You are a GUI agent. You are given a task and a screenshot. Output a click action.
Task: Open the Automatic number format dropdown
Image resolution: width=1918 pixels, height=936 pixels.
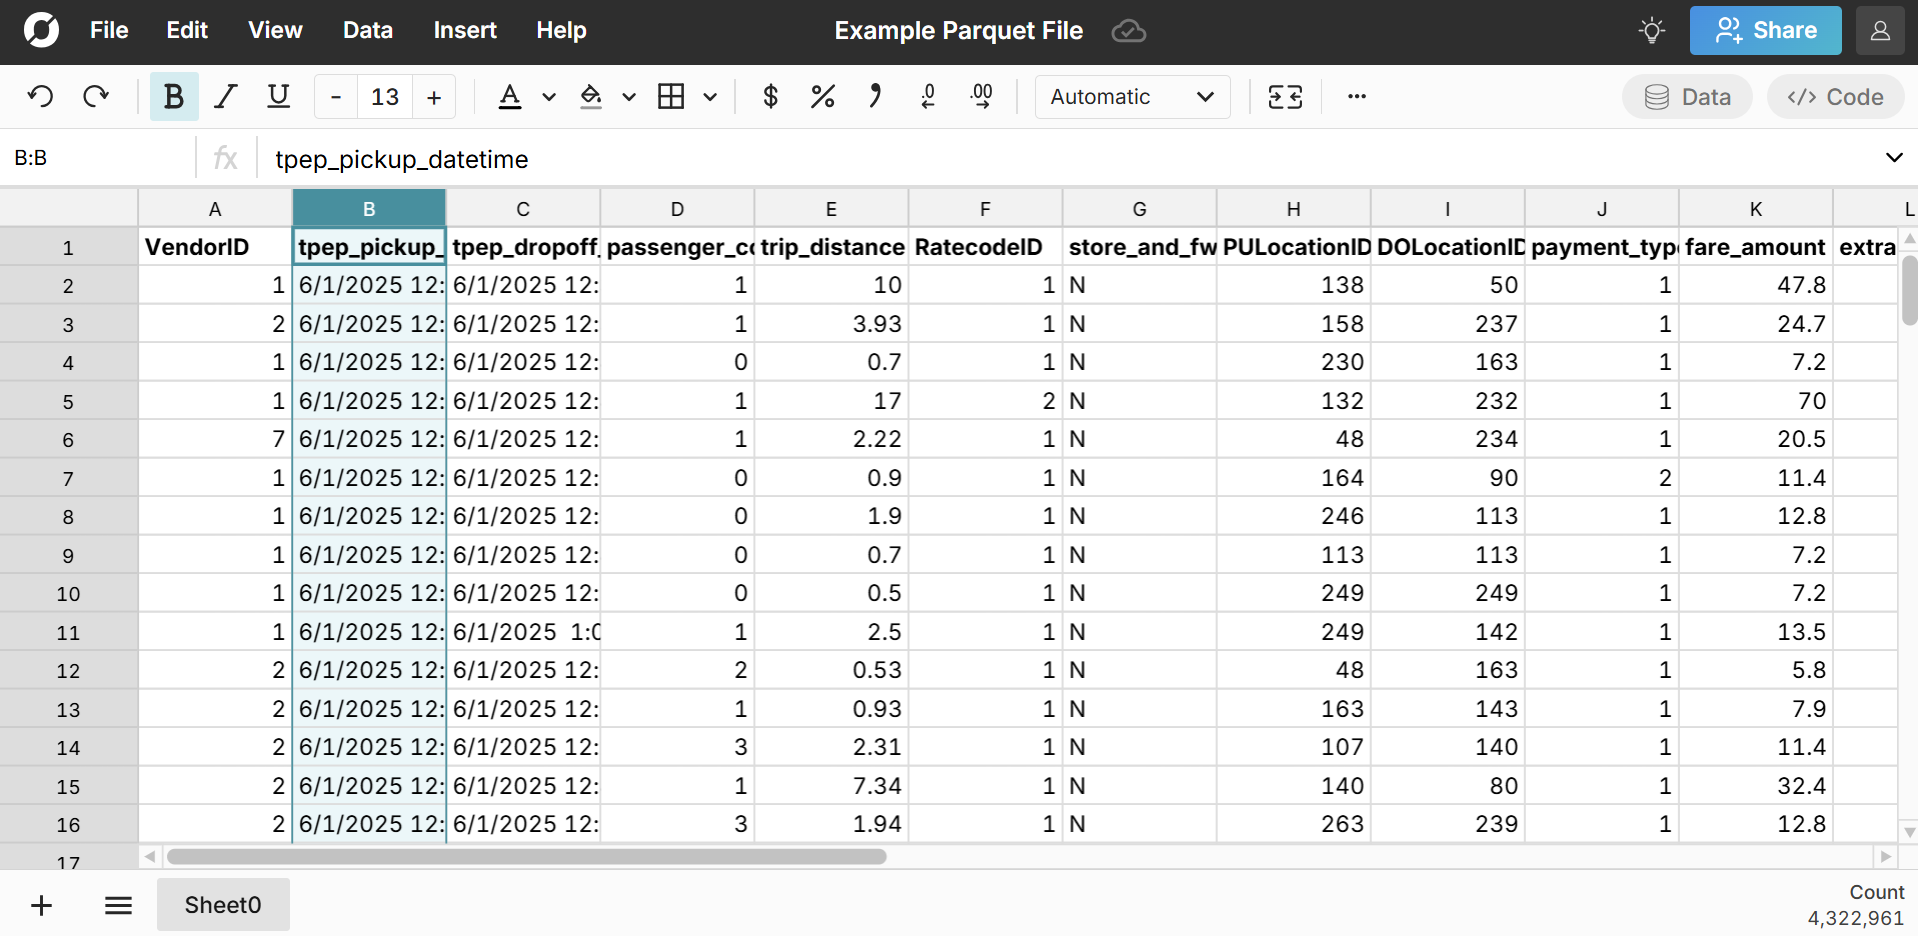click(1132, 97)
